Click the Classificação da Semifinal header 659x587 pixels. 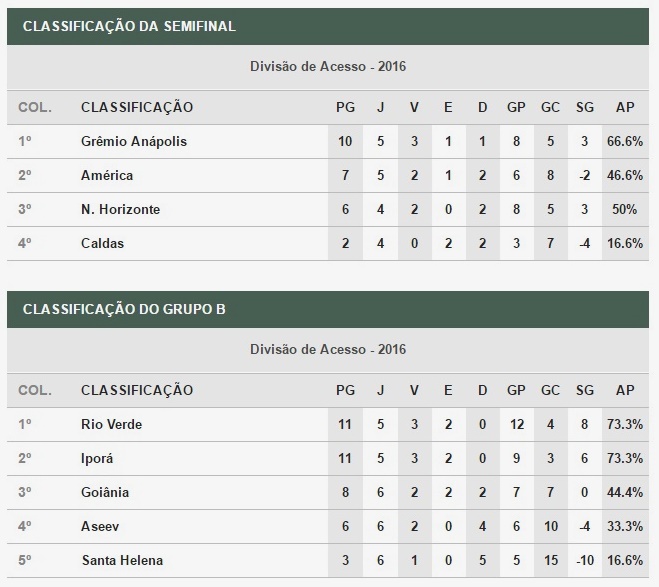129,26
